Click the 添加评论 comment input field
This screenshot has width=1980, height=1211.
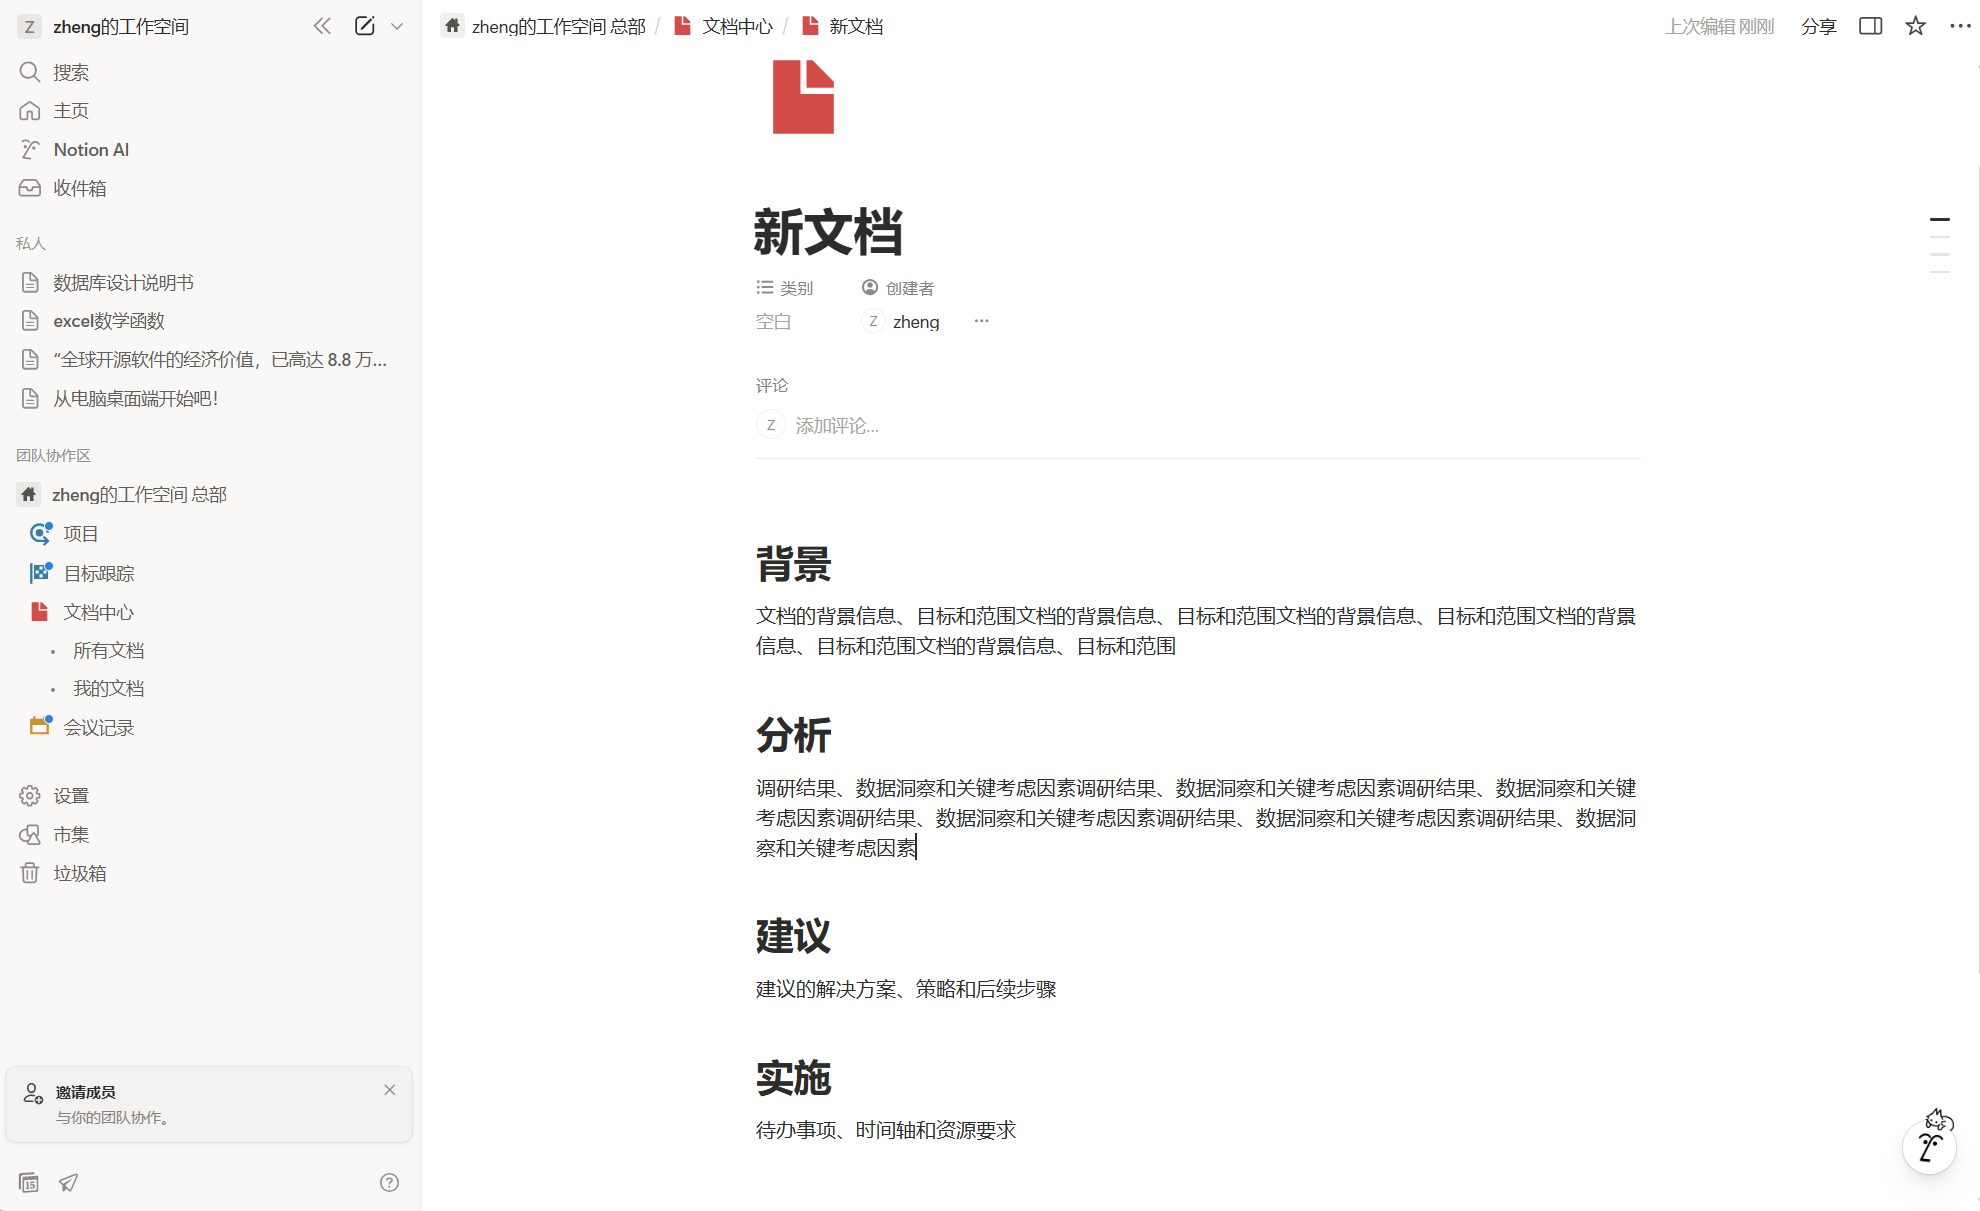point(836,426)
